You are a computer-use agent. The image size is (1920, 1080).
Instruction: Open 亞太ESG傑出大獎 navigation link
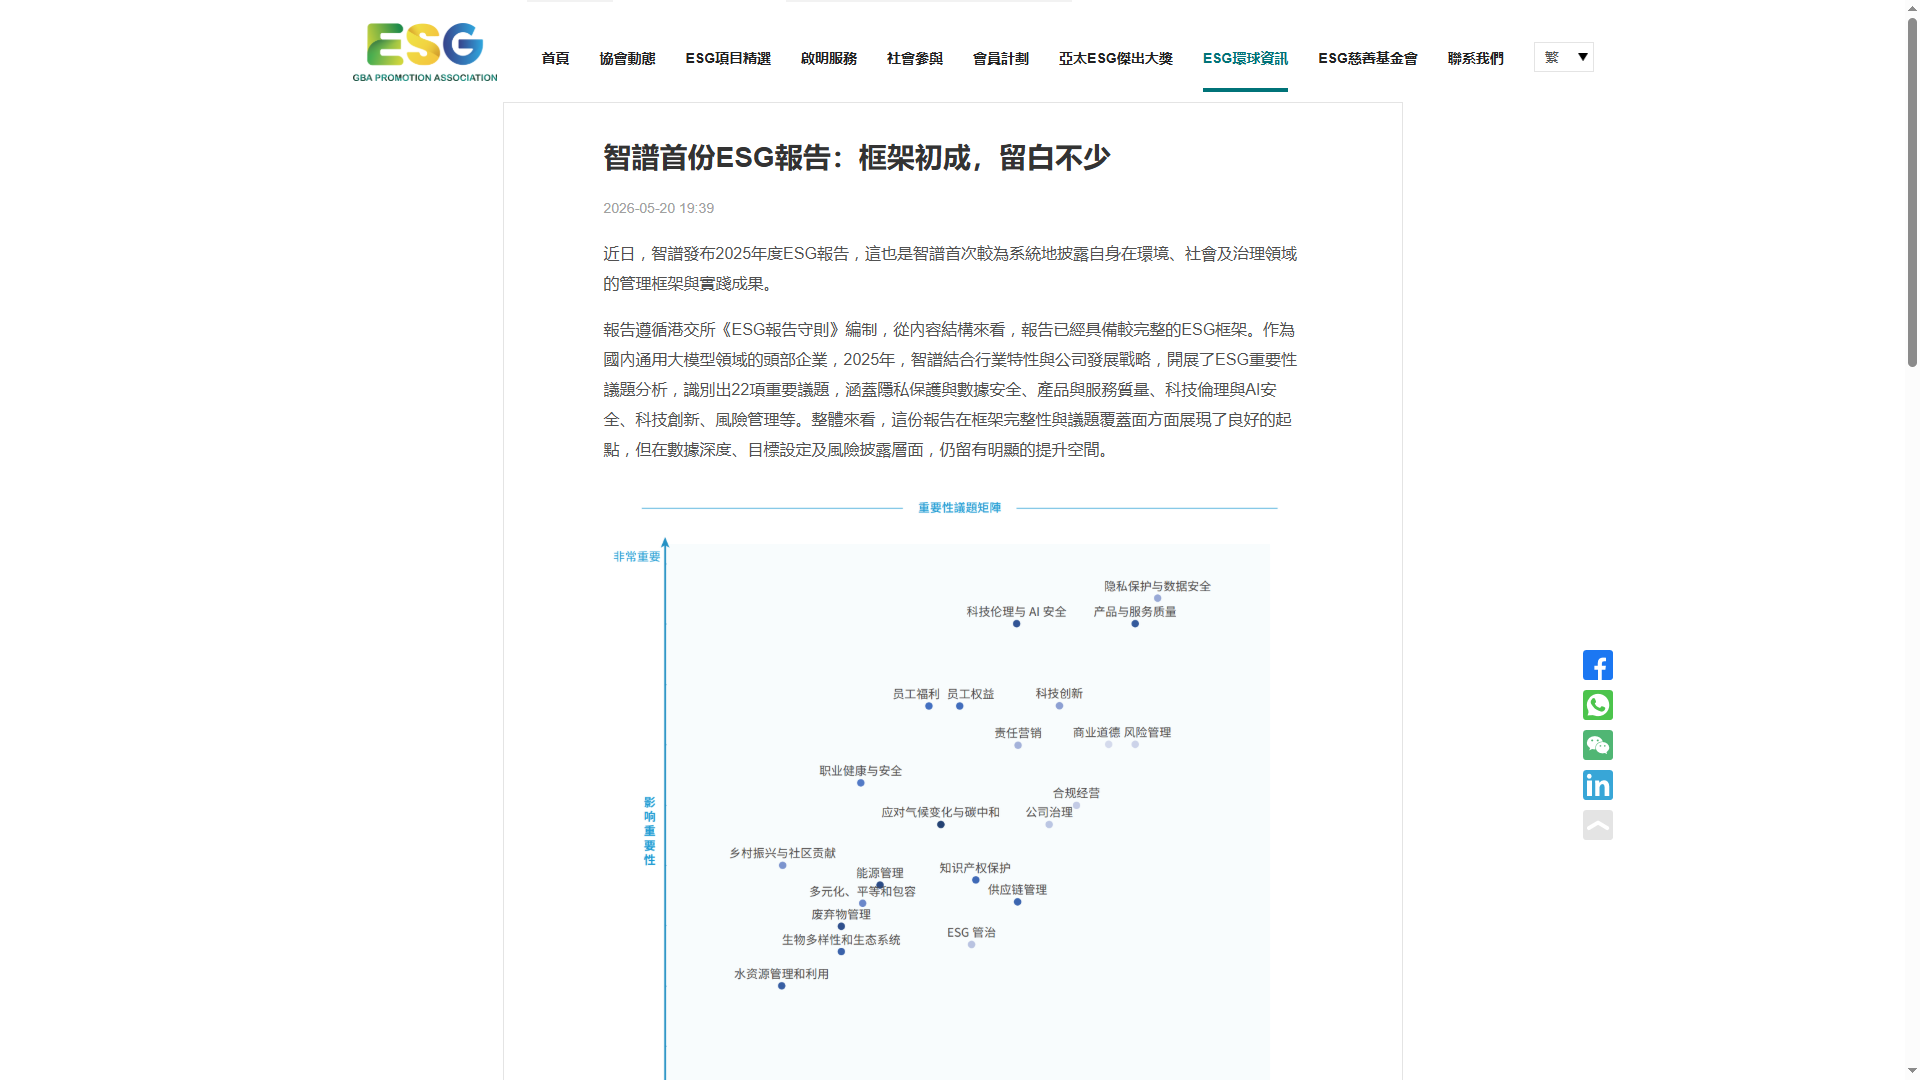click(1116, 58)
